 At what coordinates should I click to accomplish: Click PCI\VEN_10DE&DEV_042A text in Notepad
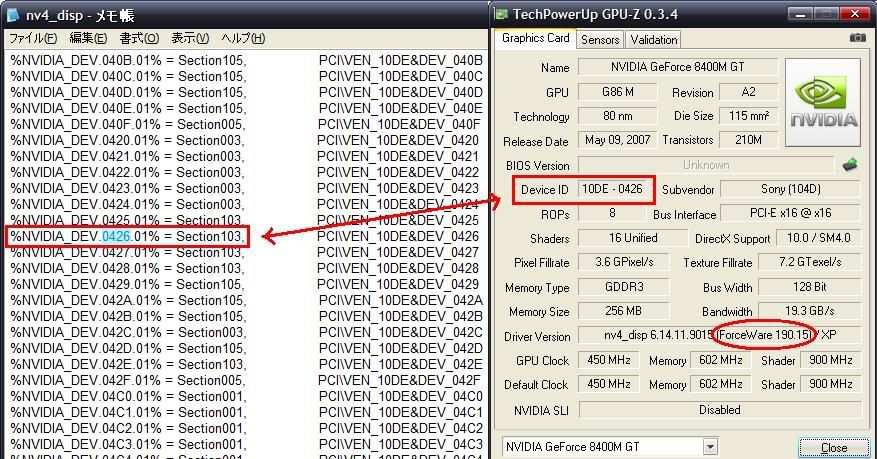pyautogui.click(x=400, y=300)
